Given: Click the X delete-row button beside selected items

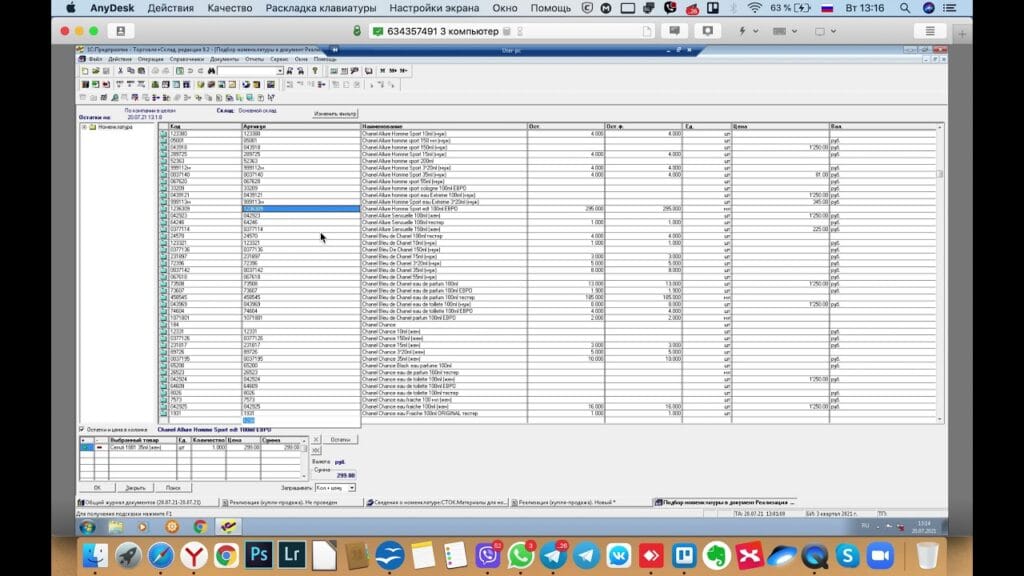Looking at the screenshot, I should [317, 439].
